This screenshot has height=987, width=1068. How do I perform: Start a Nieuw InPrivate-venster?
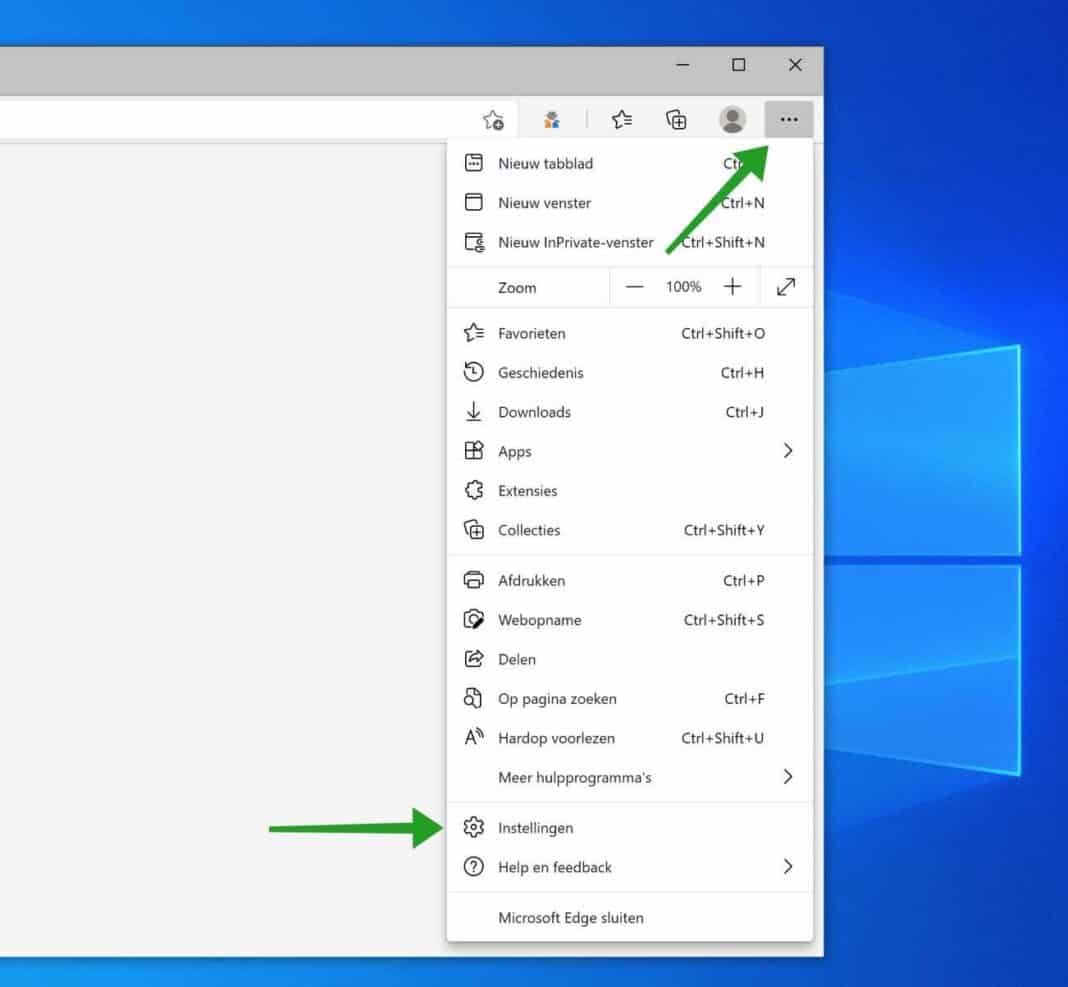coord(576,242)
